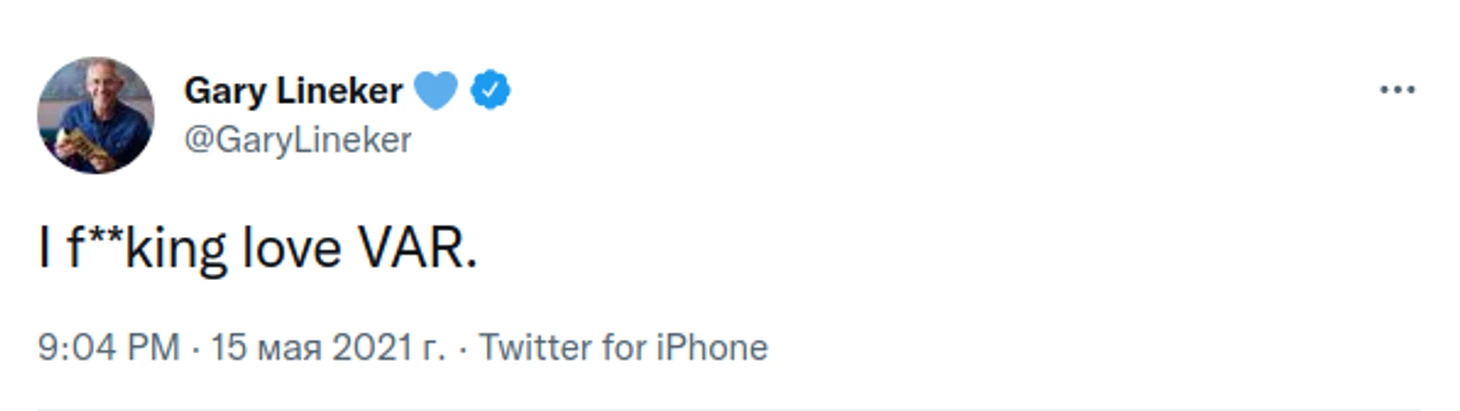Viewport: 1460px width, 411px height.
Task: Click the "Twitter for iPhone" source link
Action: (x=623, y=347)
